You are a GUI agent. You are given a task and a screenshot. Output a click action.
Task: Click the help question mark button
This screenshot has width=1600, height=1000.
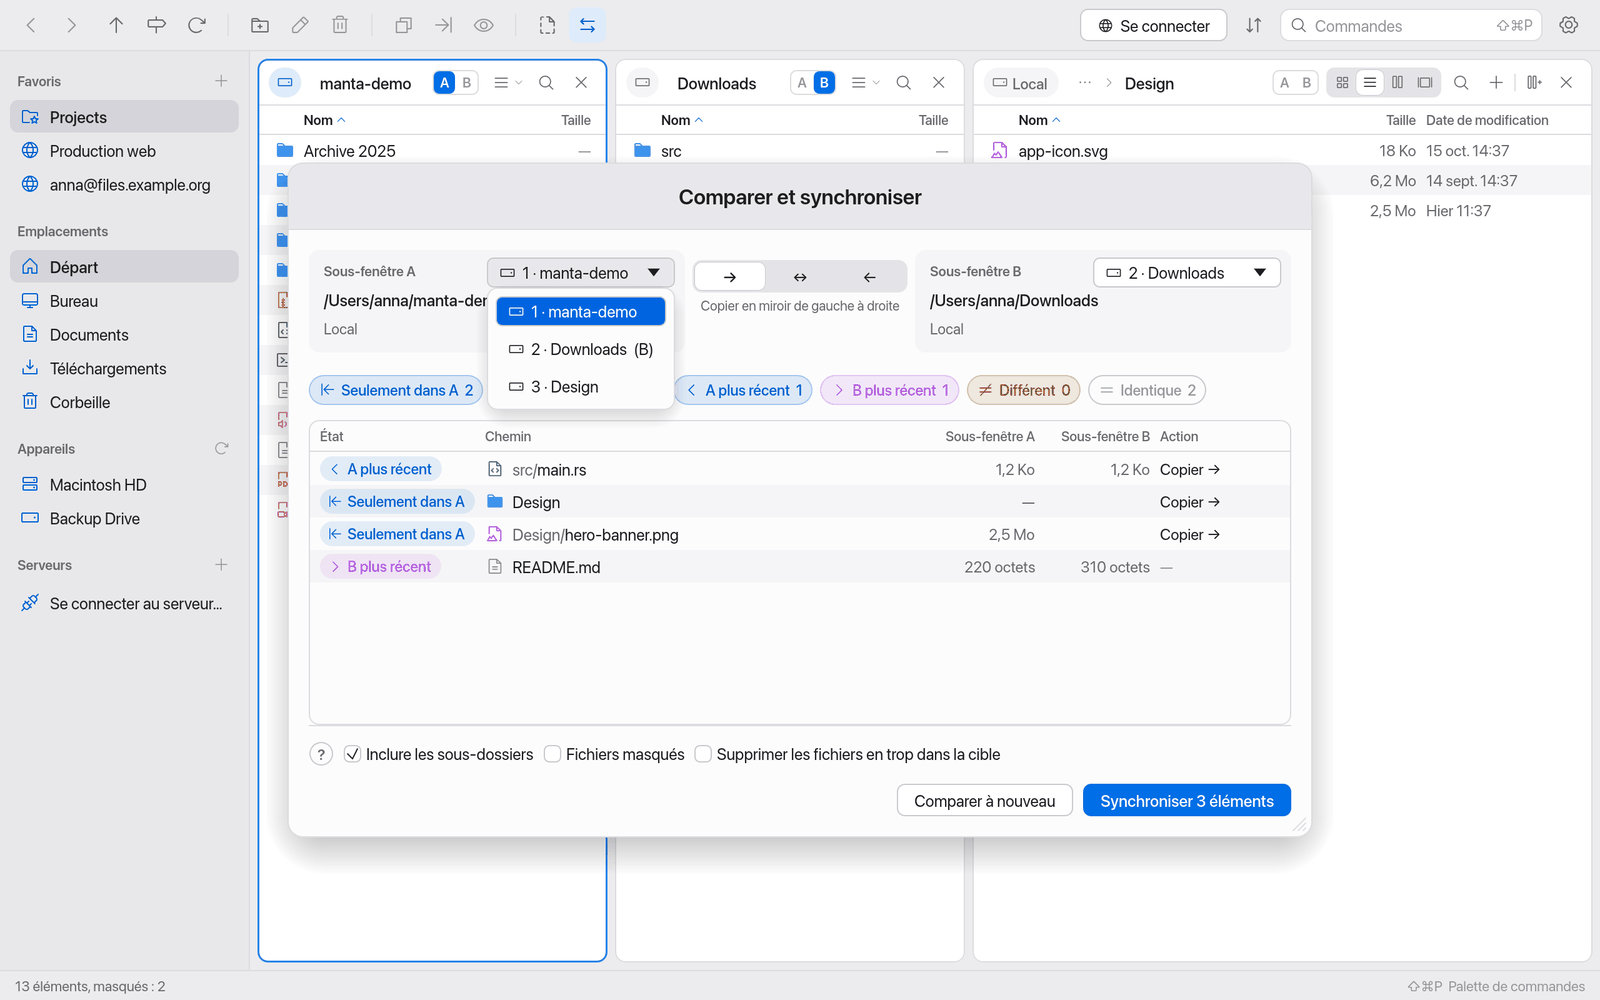point(320,754)
